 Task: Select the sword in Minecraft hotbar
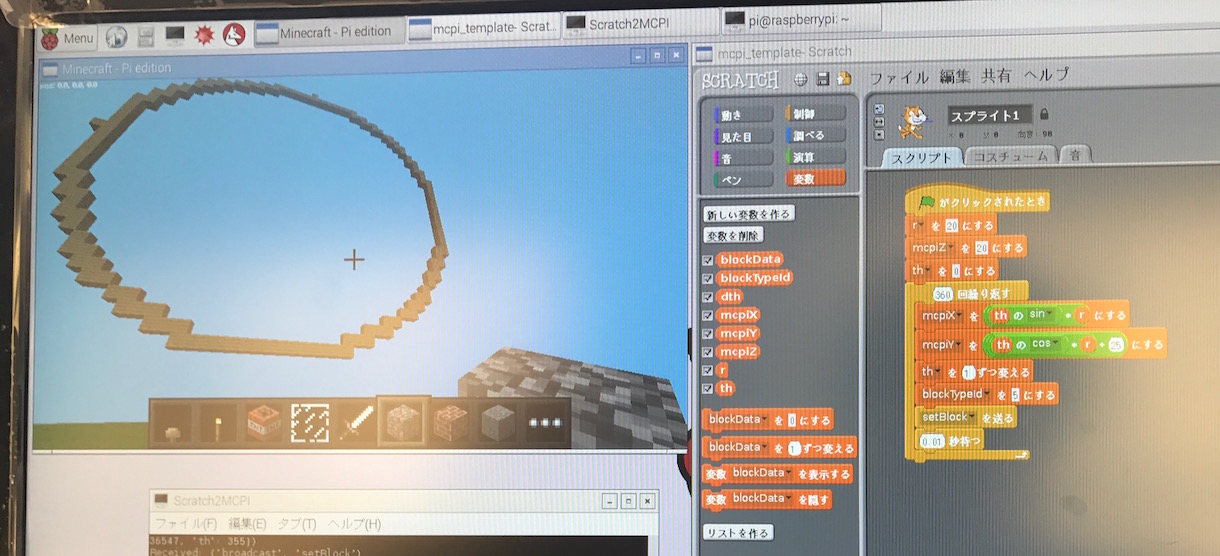point(355,421)
